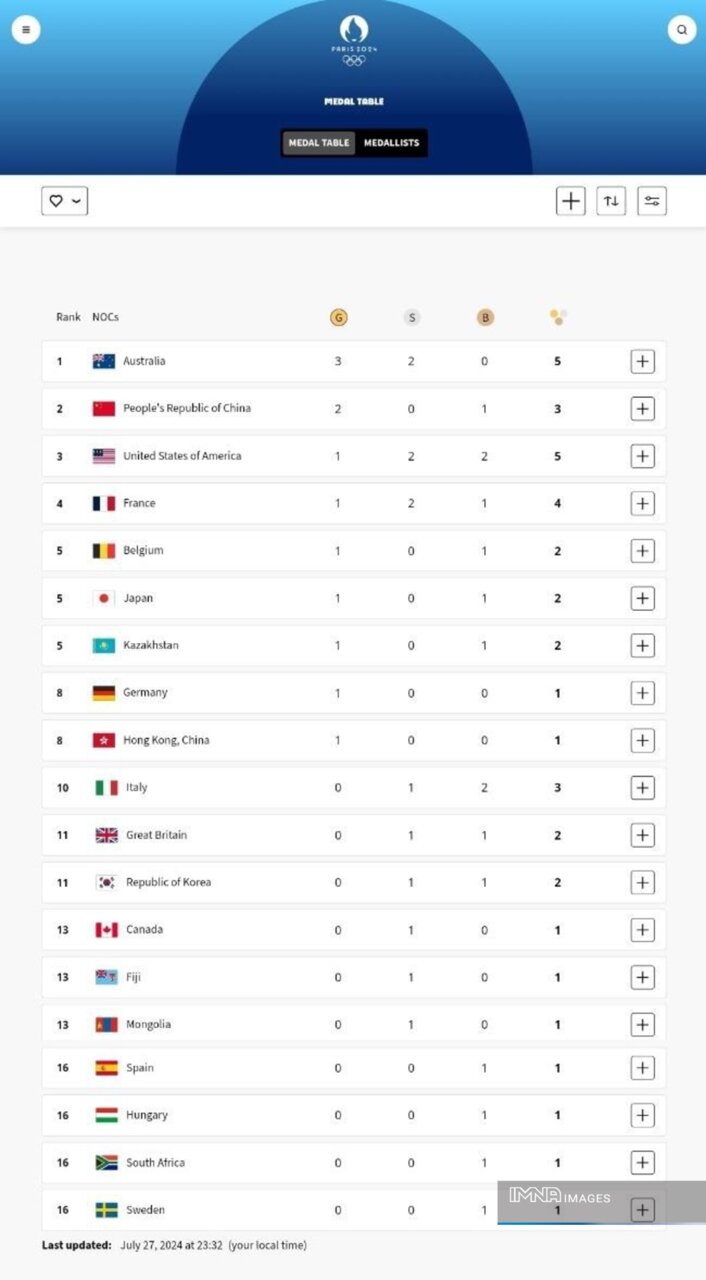Sort by silver medal column icon
706x1280 pixels.
point(411,317)
